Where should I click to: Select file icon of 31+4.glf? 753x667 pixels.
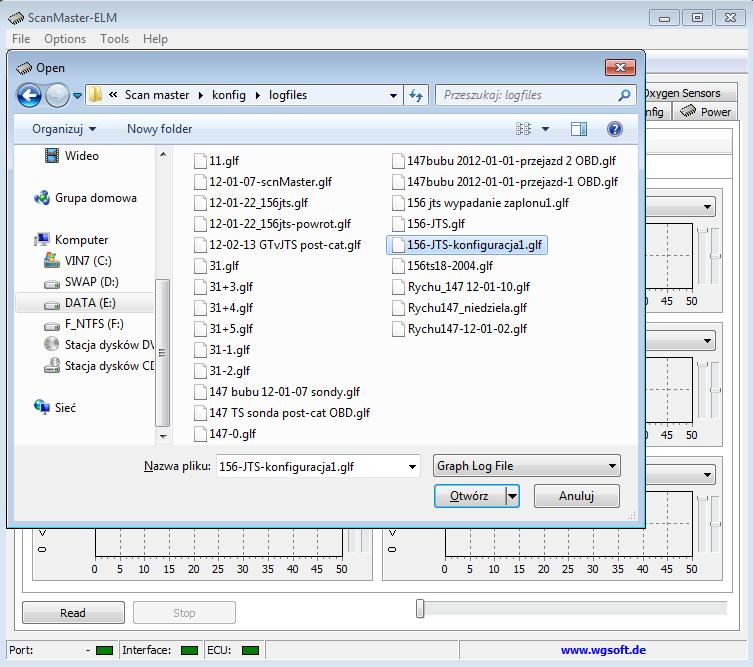pyautogui.click(x=200, y=308)
